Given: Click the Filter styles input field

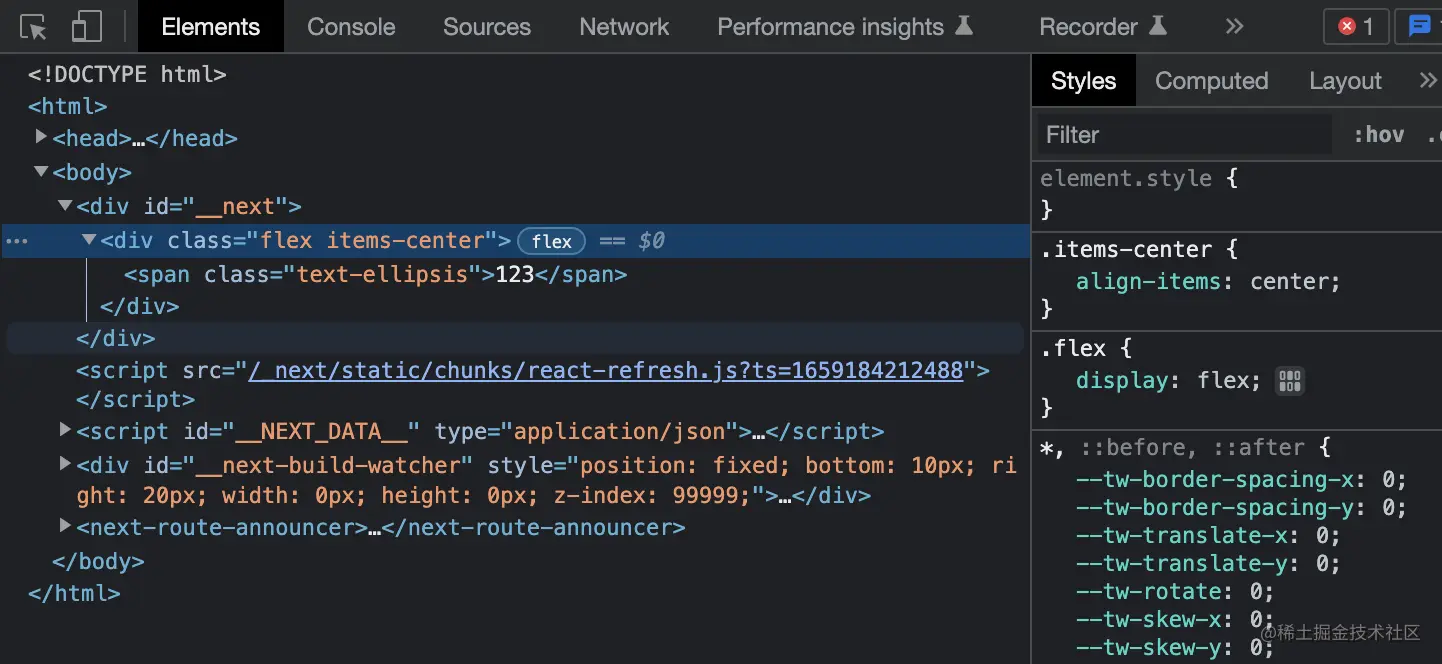Looking at the screenshot, I should pyautogui.click(x=1185, y=135).
